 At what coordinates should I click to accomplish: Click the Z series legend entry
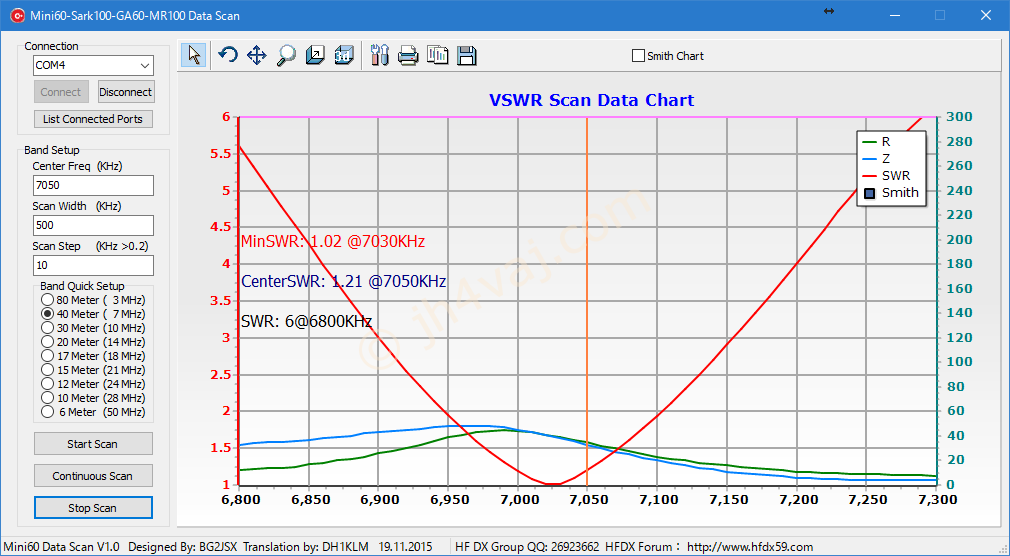tap(876, 158)
